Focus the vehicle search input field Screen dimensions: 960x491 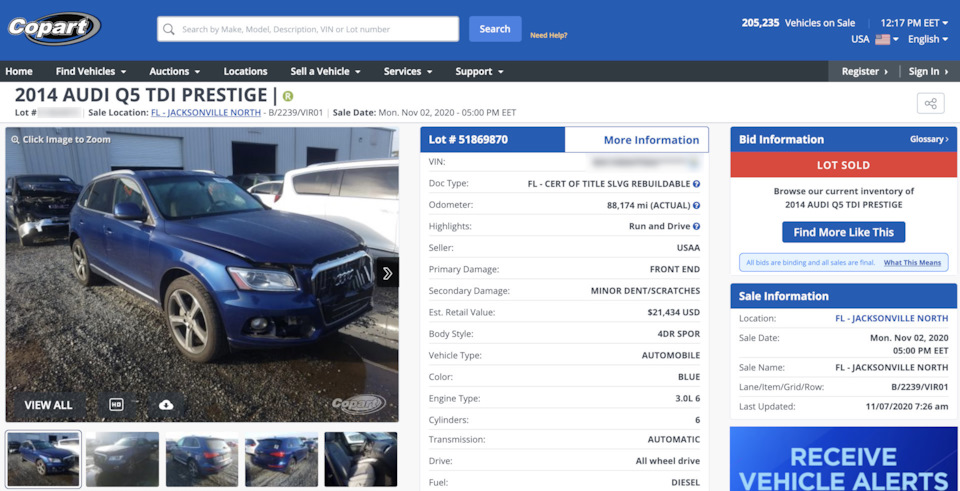pos(308,29)
